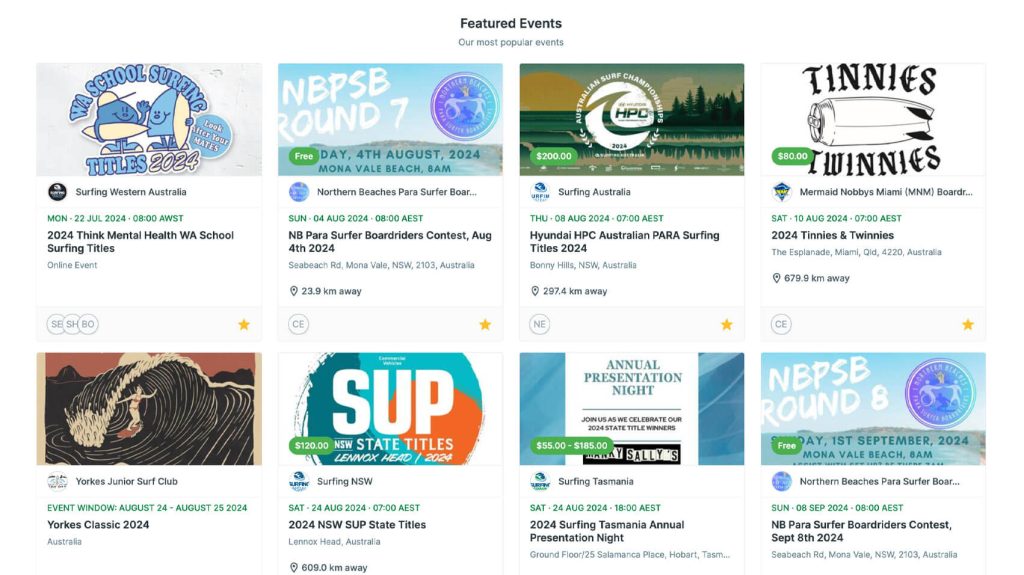Click the Free badge on NBPSB Round 8 banner

click(x=787, y=446)
